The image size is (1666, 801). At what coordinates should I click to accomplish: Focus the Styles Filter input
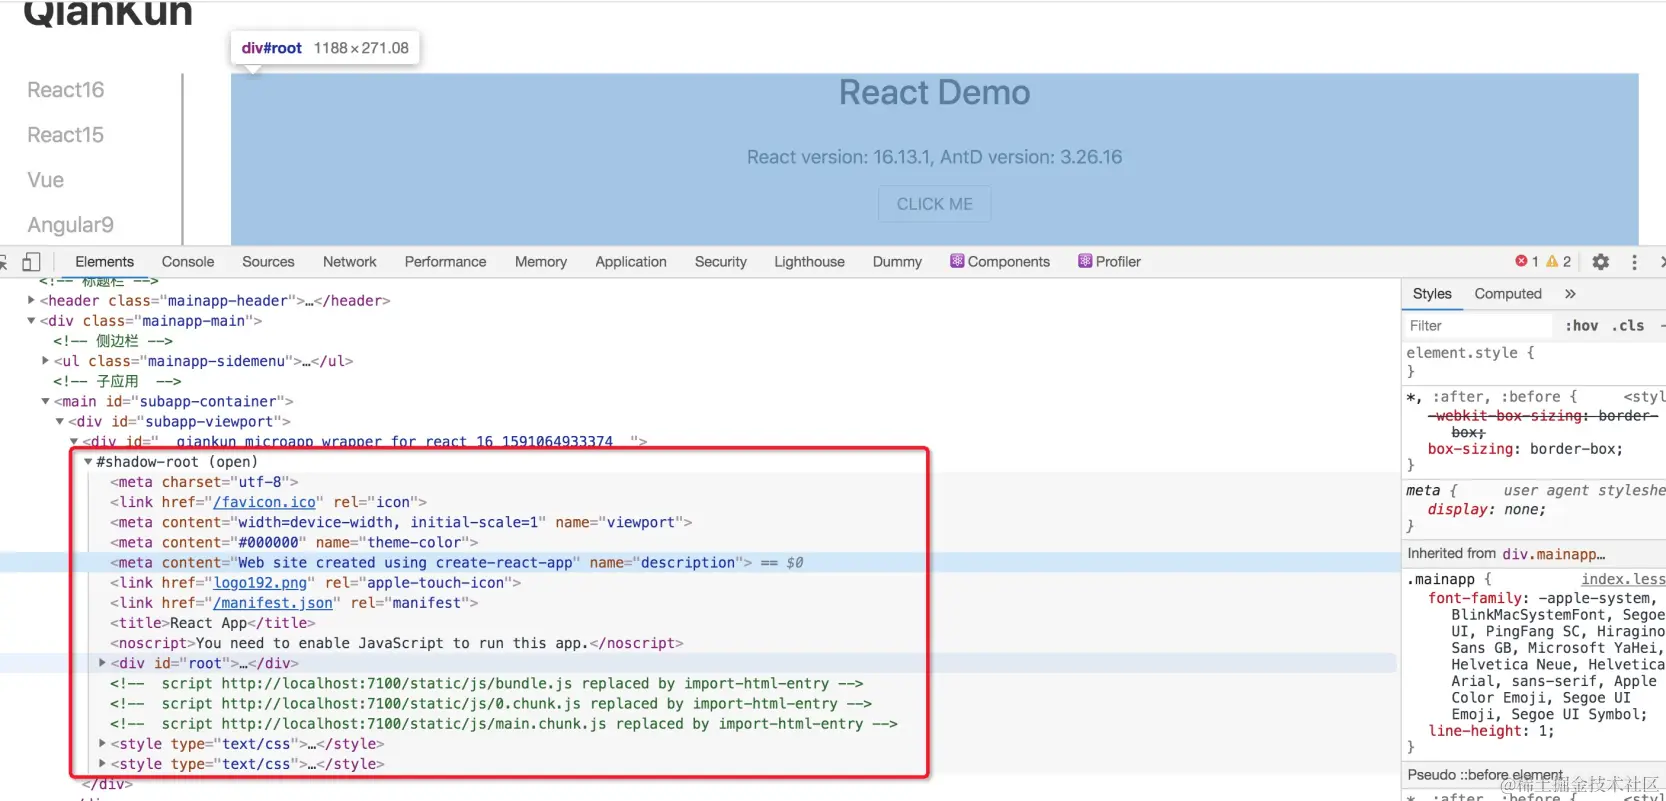point(1478,326)
